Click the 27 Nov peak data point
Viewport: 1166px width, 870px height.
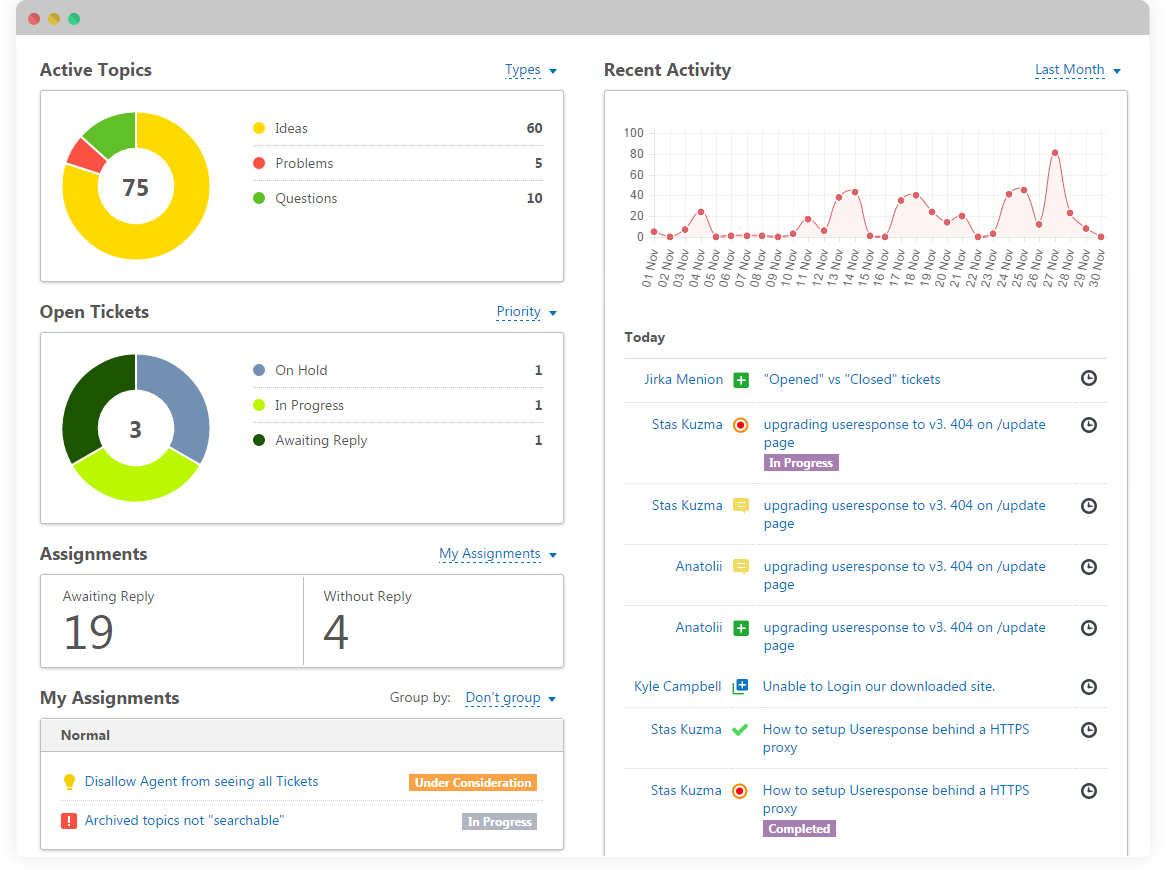click(1054, 153)
